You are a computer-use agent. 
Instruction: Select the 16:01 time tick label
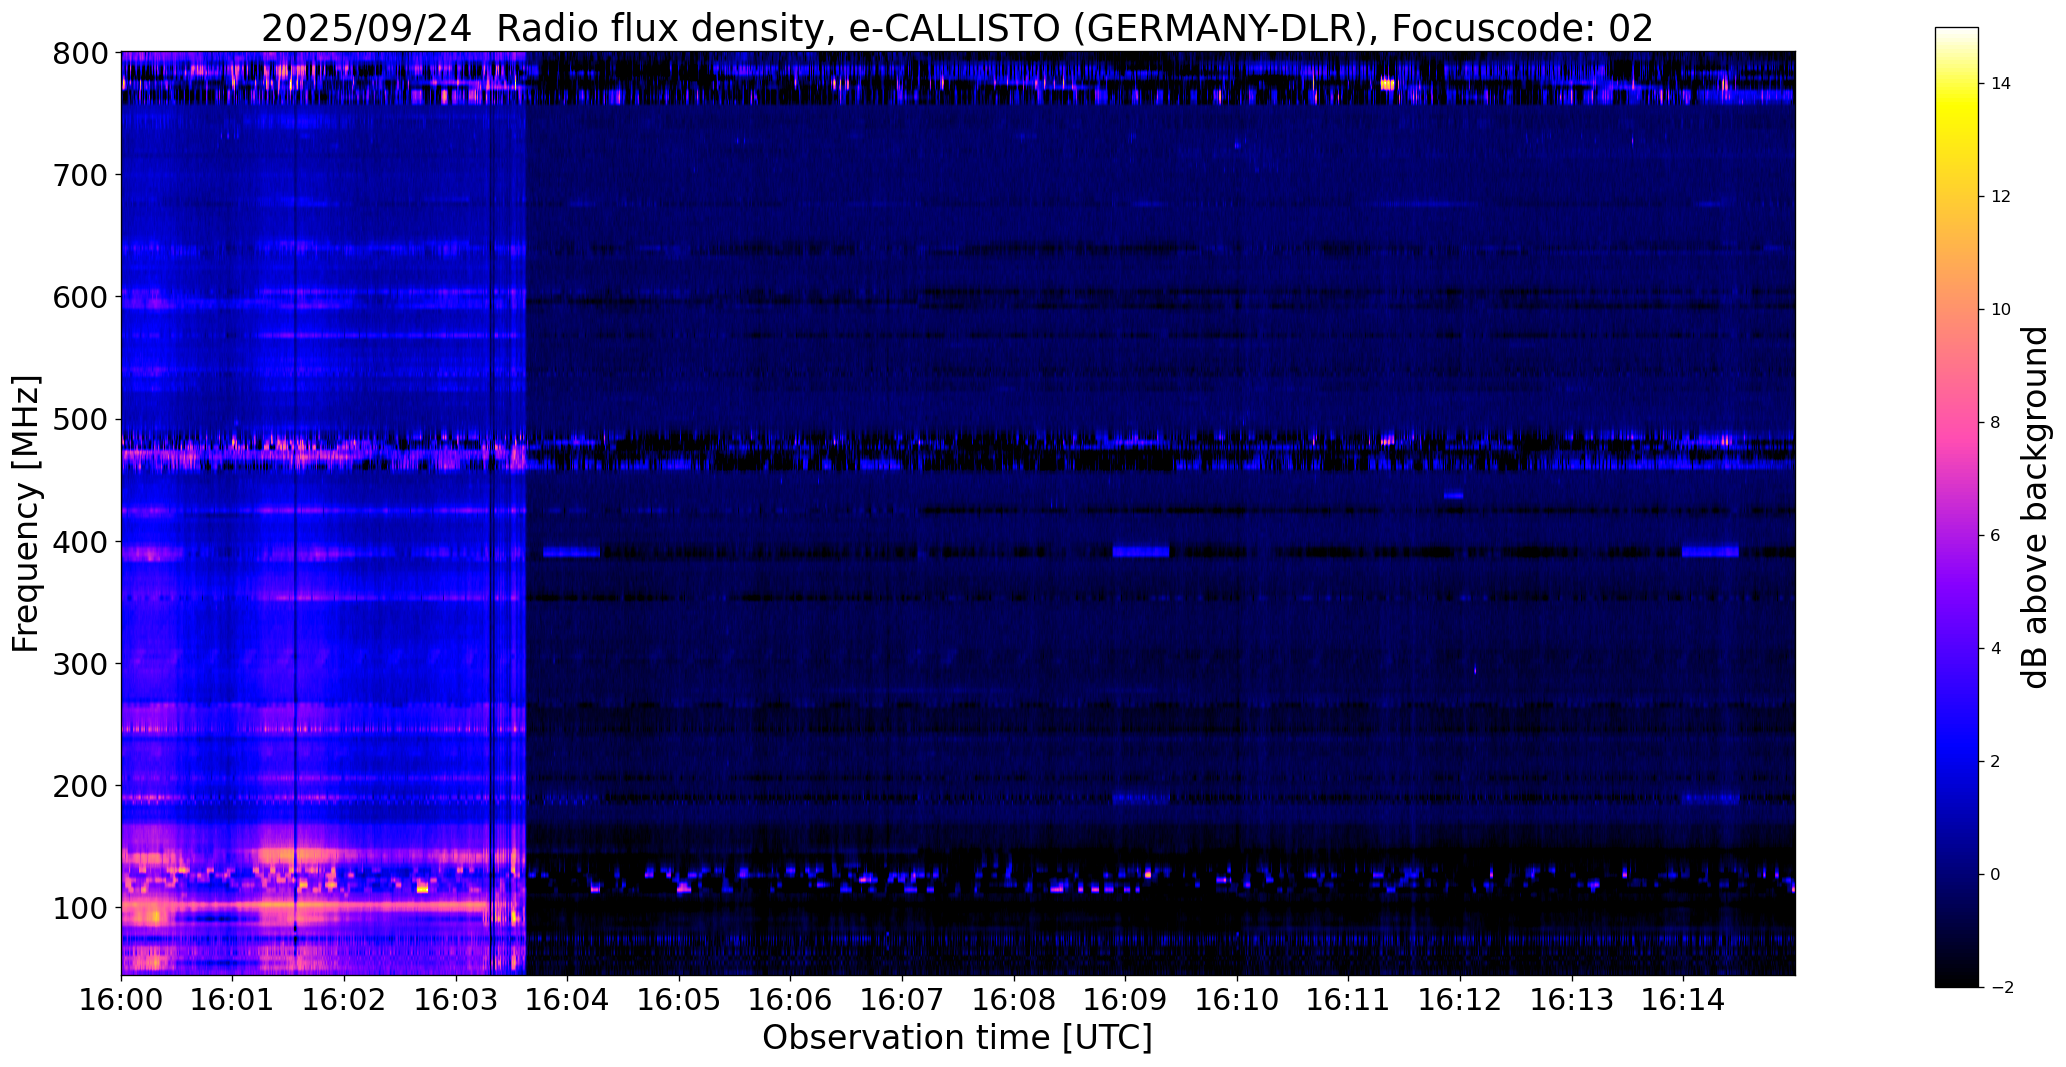(233, 1000)
